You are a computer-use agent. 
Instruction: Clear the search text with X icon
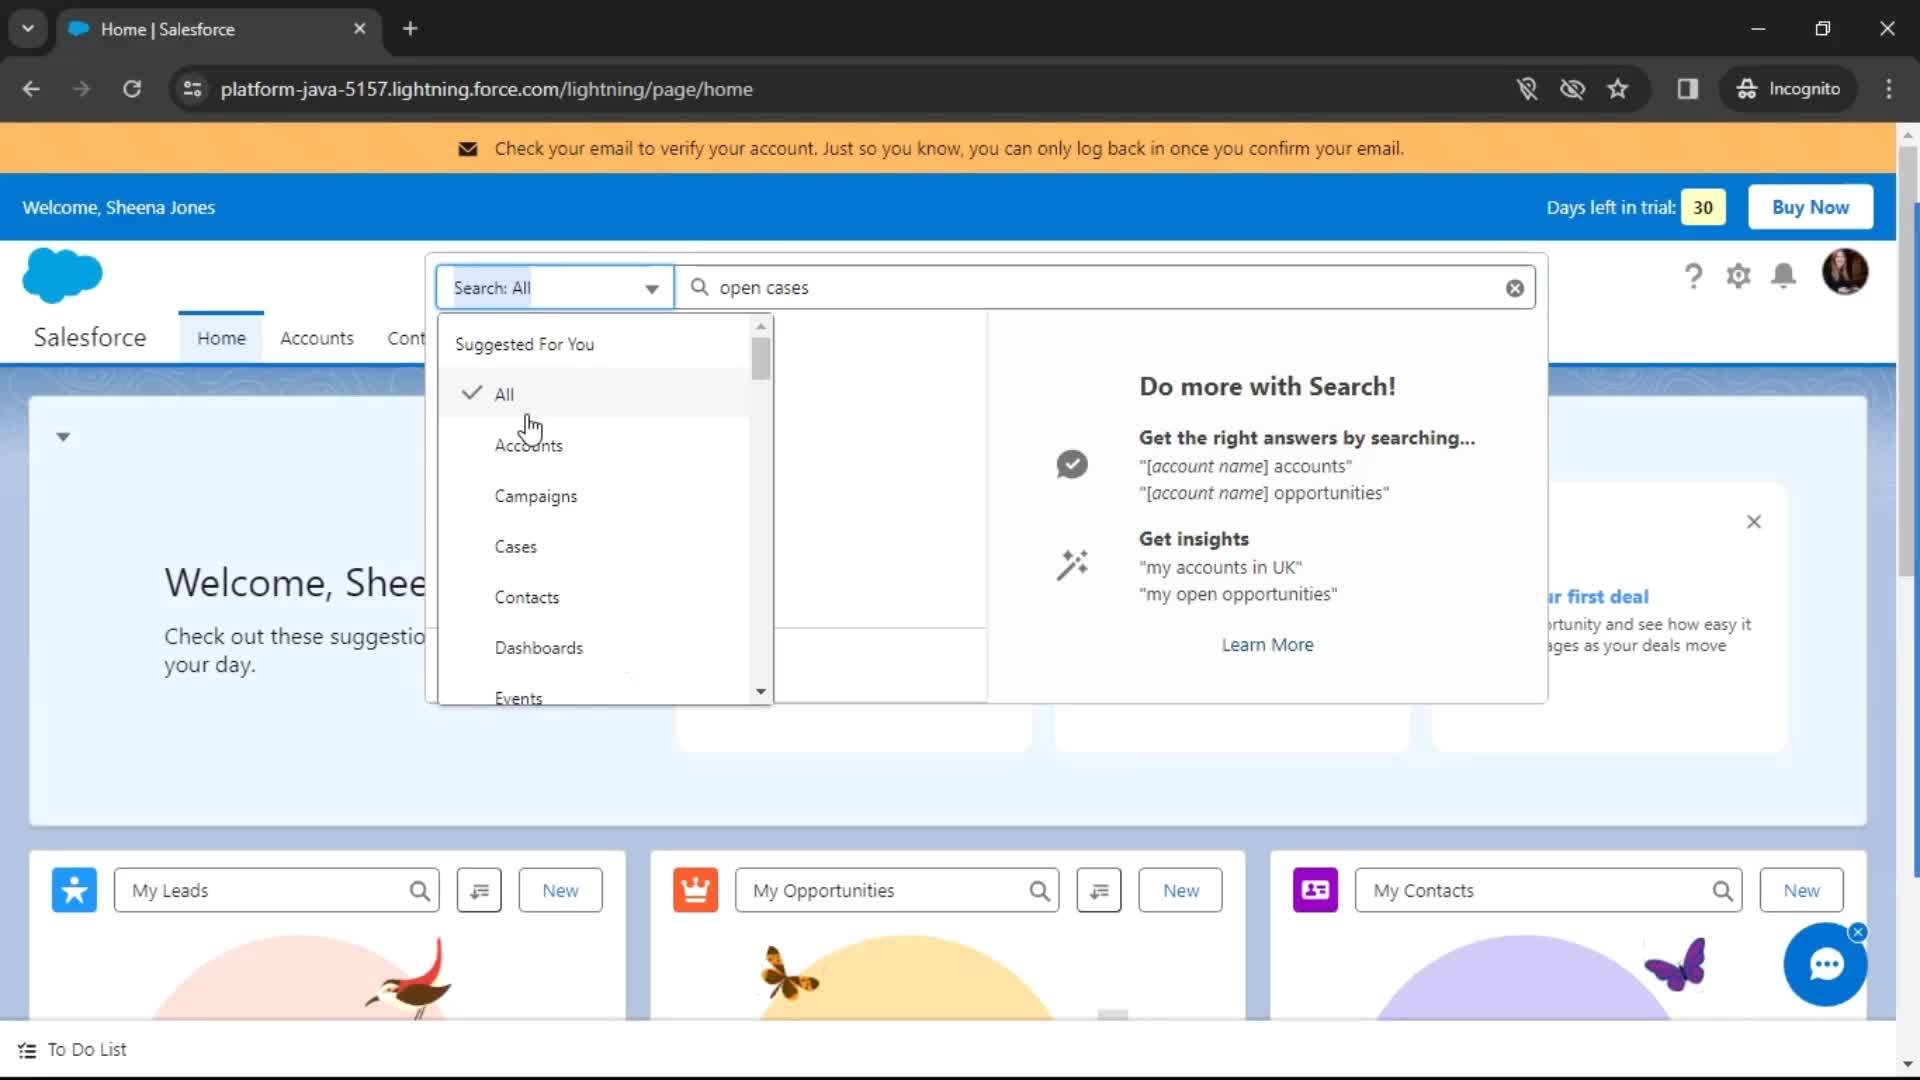pyautogui.click(x=1515, y=288)
